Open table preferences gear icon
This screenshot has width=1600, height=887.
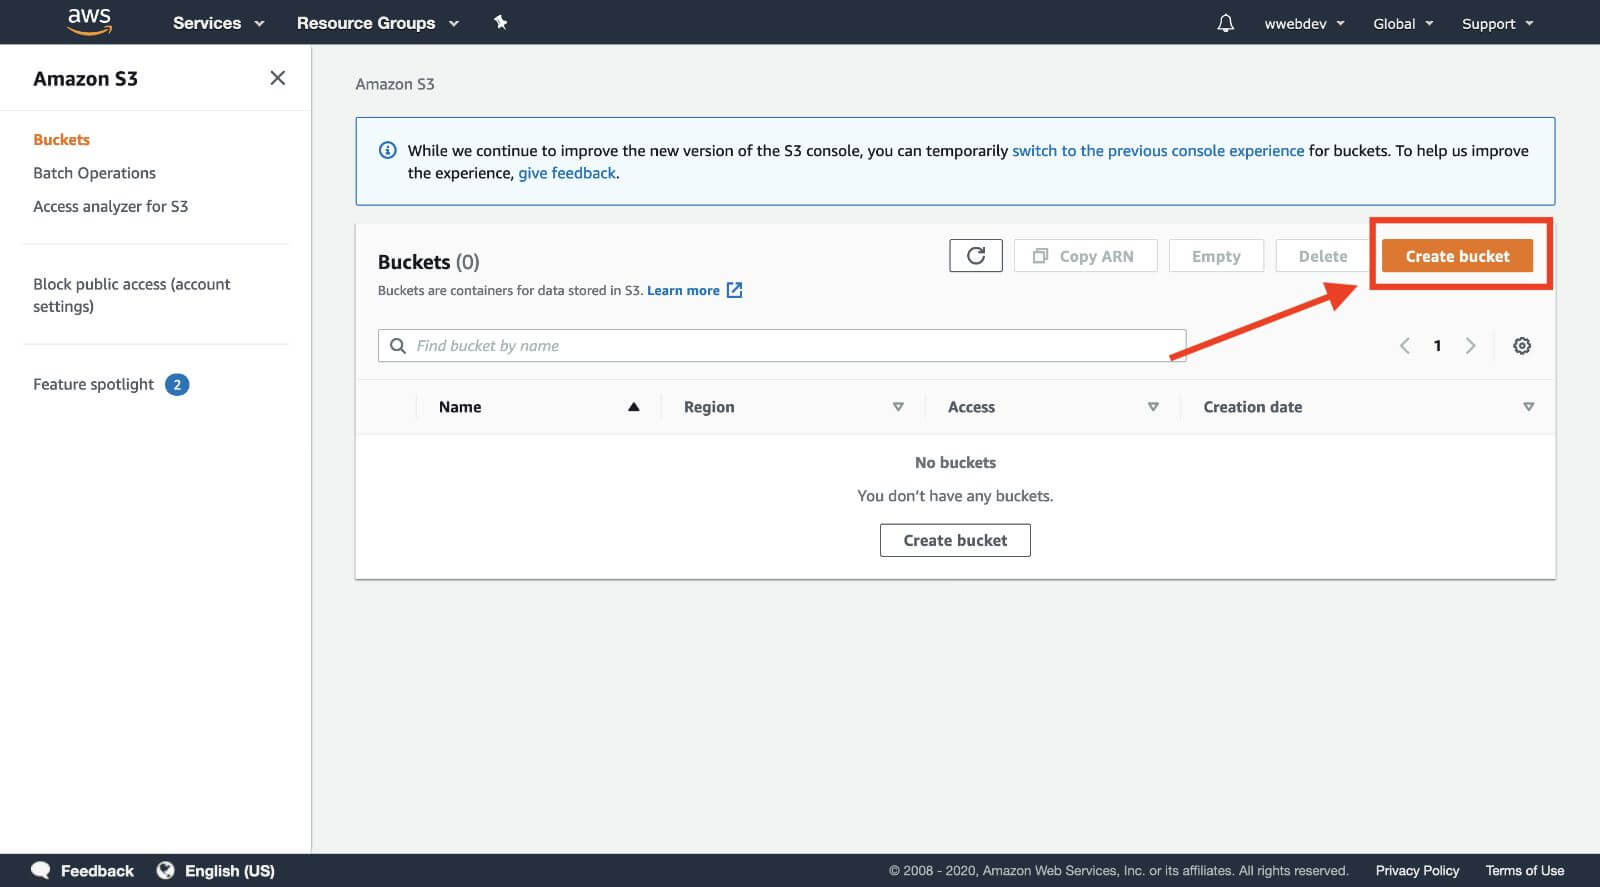(x=1522, y=346)
